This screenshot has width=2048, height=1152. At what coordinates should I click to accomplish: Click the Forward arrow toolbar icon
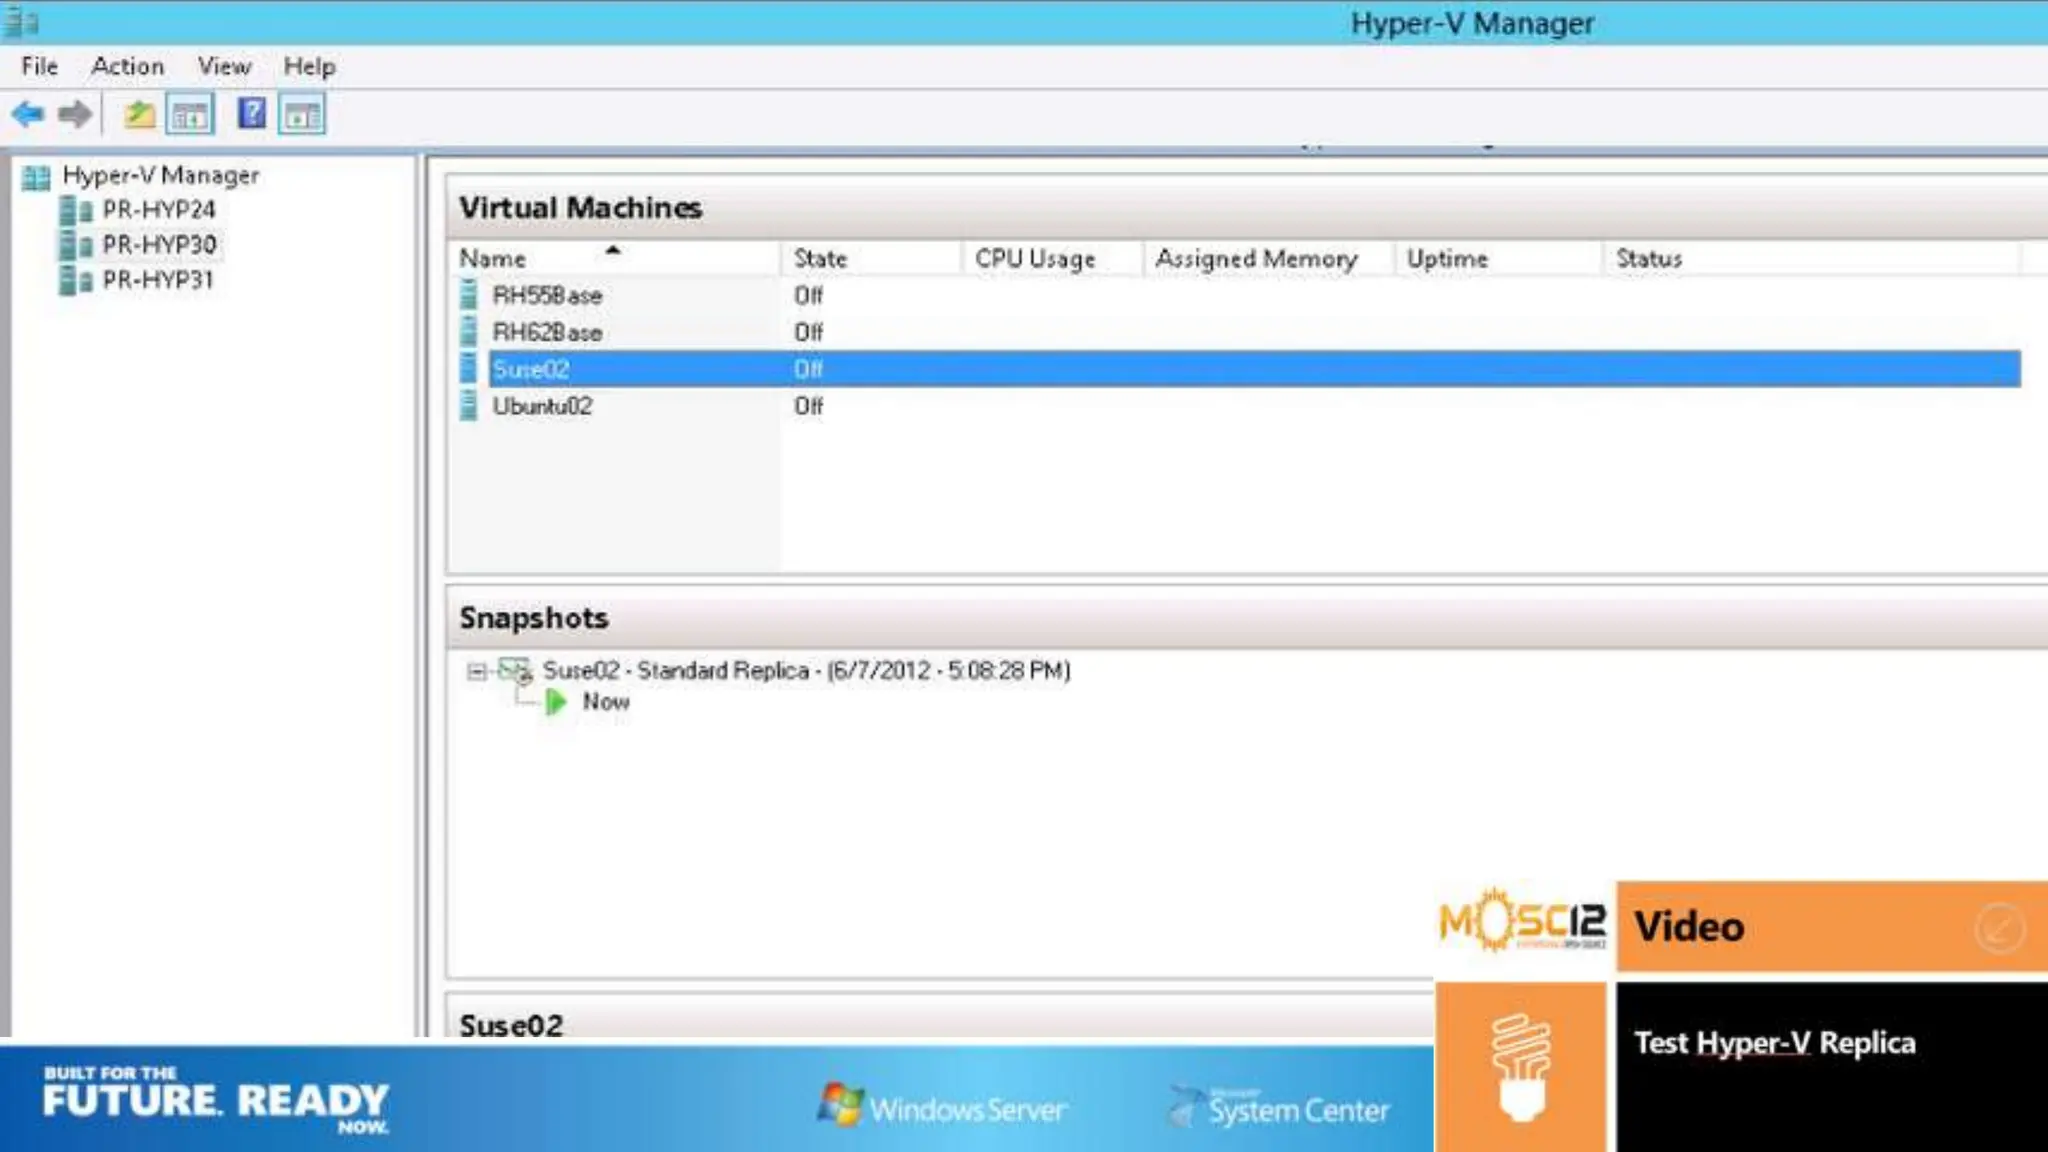click(x=75, y=114)
